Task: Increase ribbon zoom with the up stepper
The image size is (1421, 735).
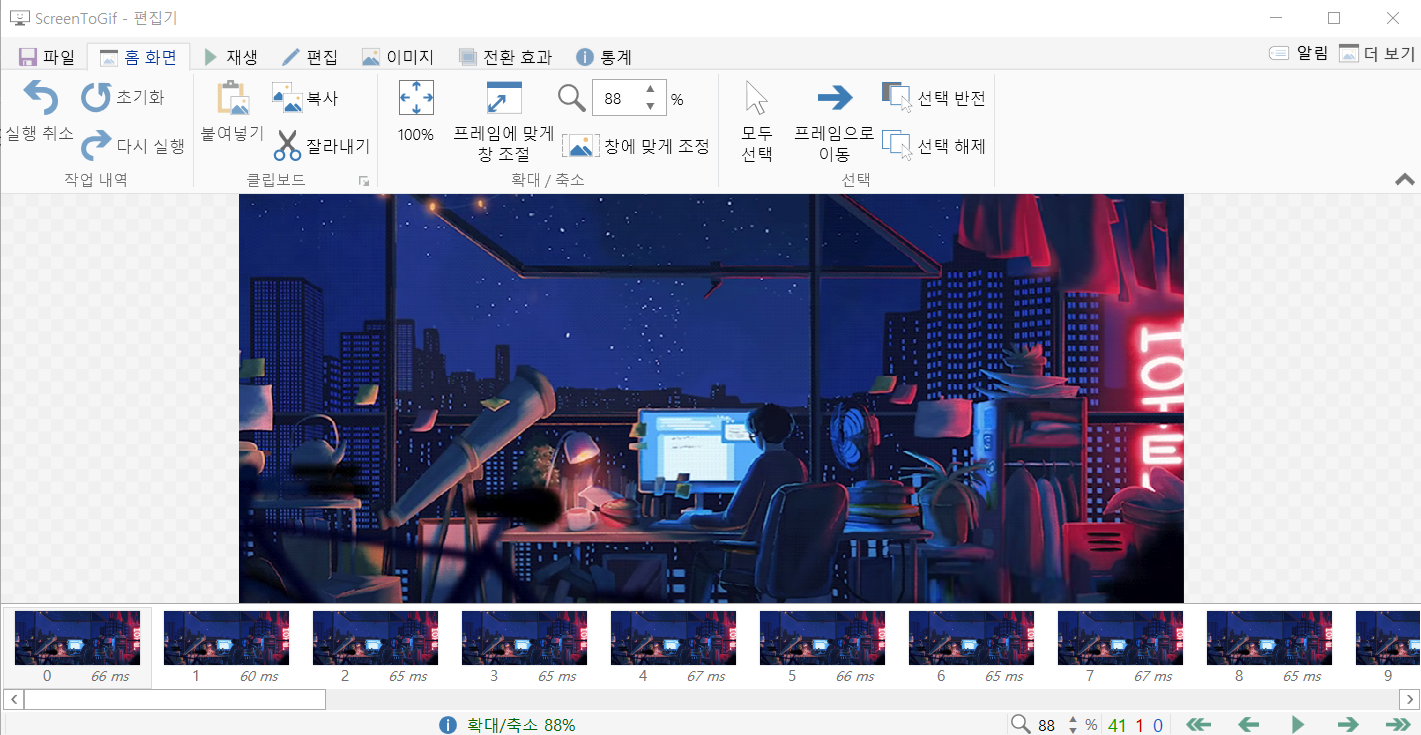Action: 650,90
